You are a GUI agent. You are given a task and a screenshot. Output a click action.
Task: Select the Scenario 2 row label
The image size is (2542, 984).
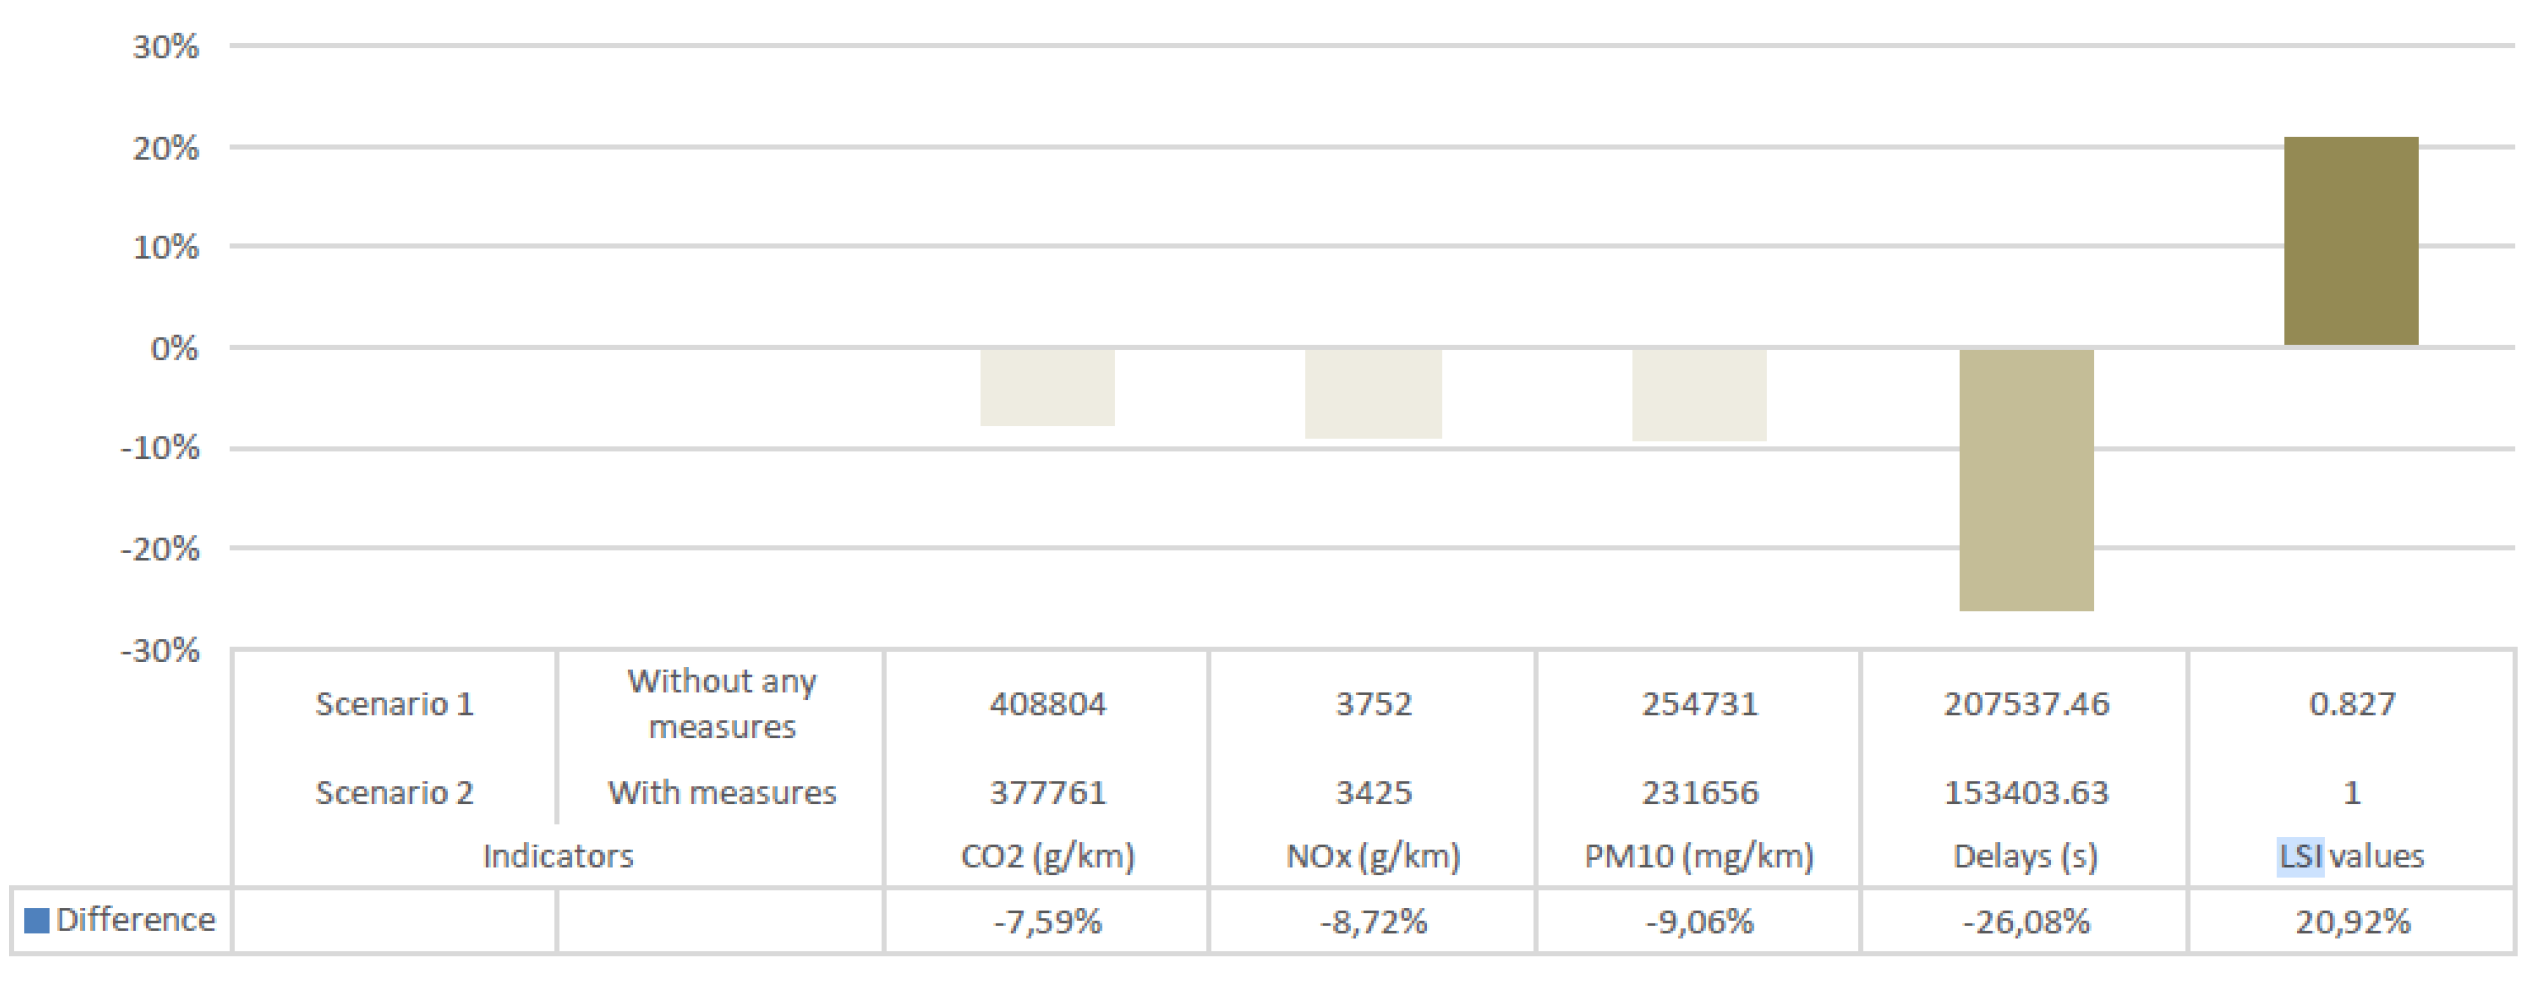pyautogui.click(x=394, y=792)
